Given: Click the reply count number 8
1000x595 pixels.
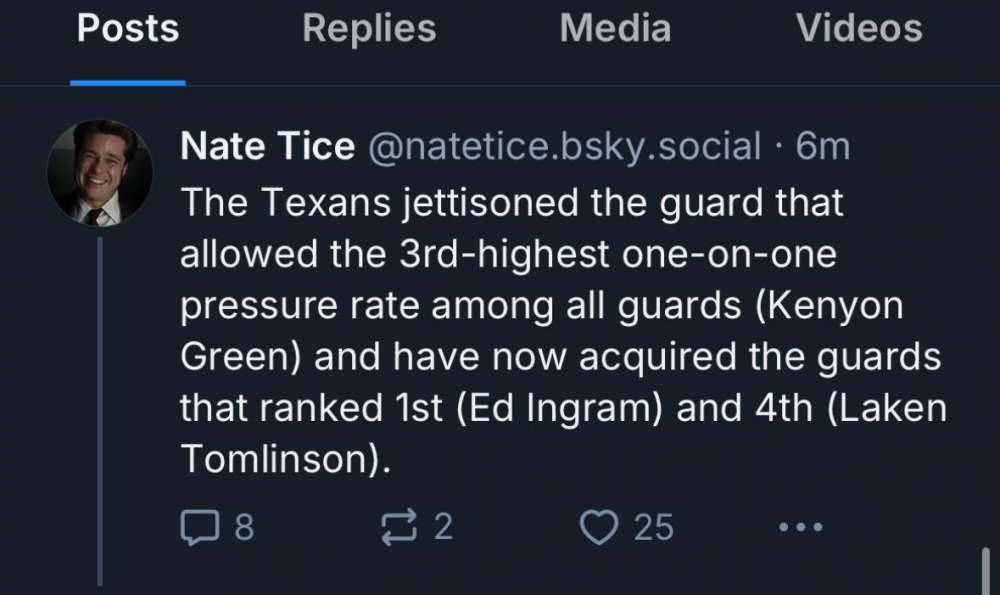Looking at the screenshot, I should click(x=244, y=527).
